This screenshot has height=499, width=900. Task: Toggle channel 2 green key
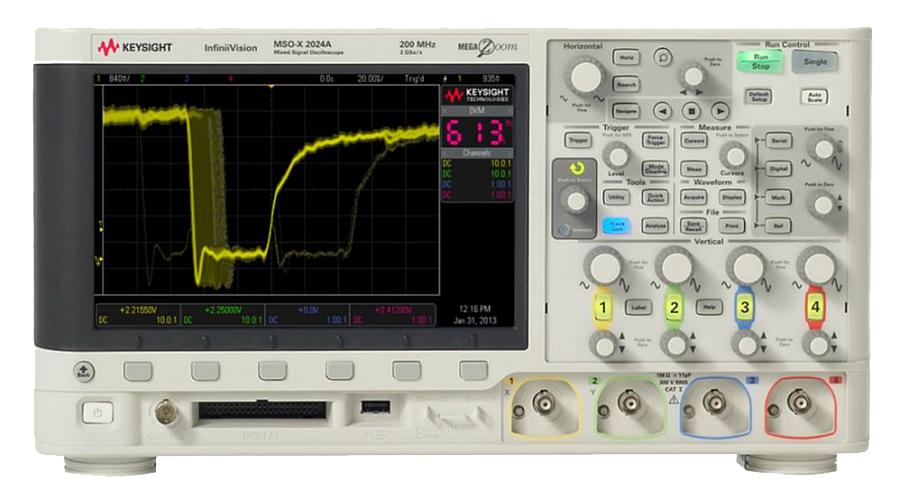tap(674, 308)
